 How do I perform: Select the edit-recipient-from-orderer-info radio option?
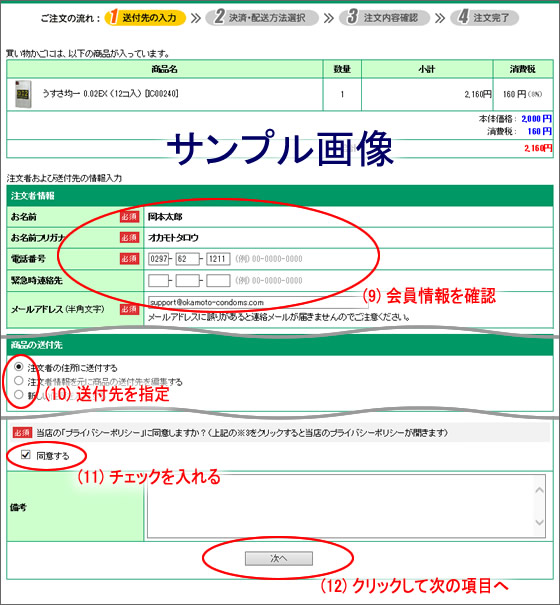coord(18,381)
